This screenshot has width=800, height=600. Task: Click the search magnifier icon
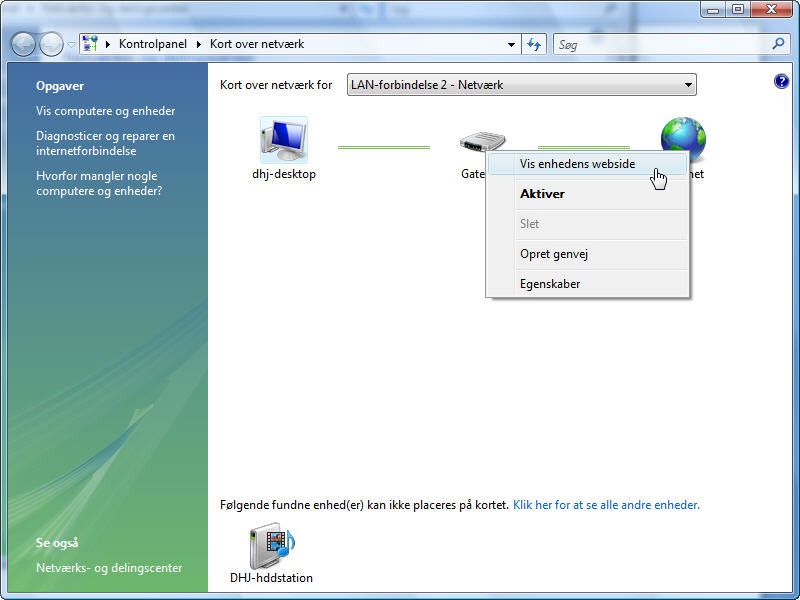tap(778, 44)
